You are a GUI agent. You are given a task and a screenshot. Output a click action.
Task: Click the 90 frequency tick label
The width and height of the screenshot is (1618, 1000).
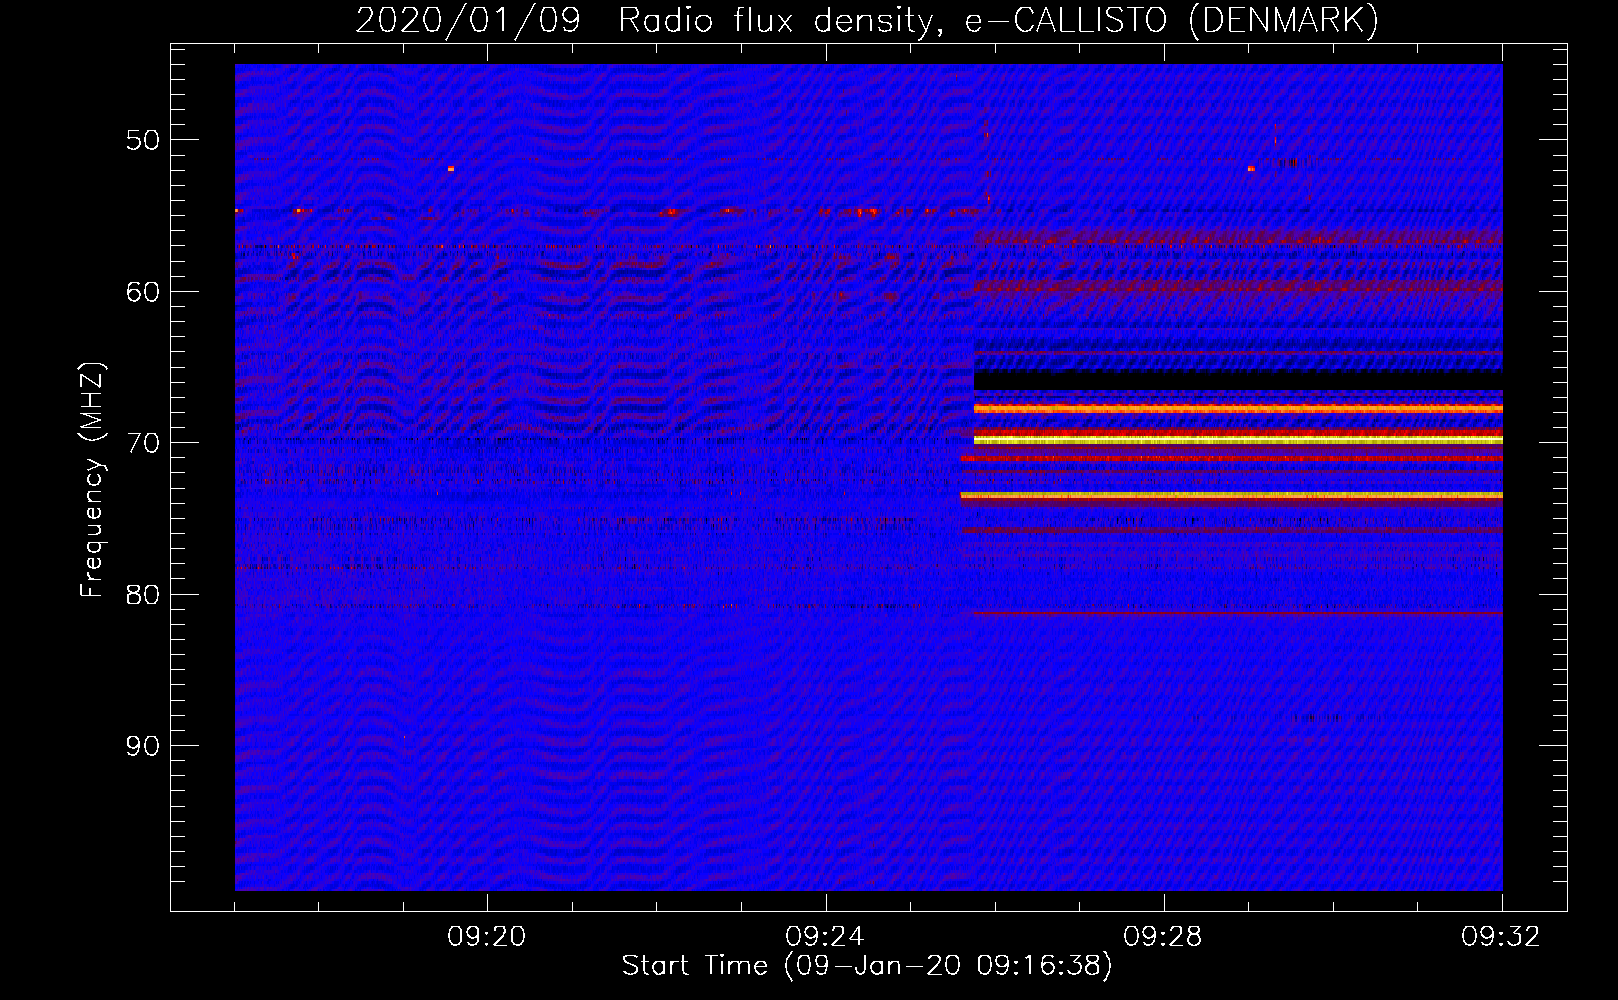pyautogui.click(x=143, y=746)
